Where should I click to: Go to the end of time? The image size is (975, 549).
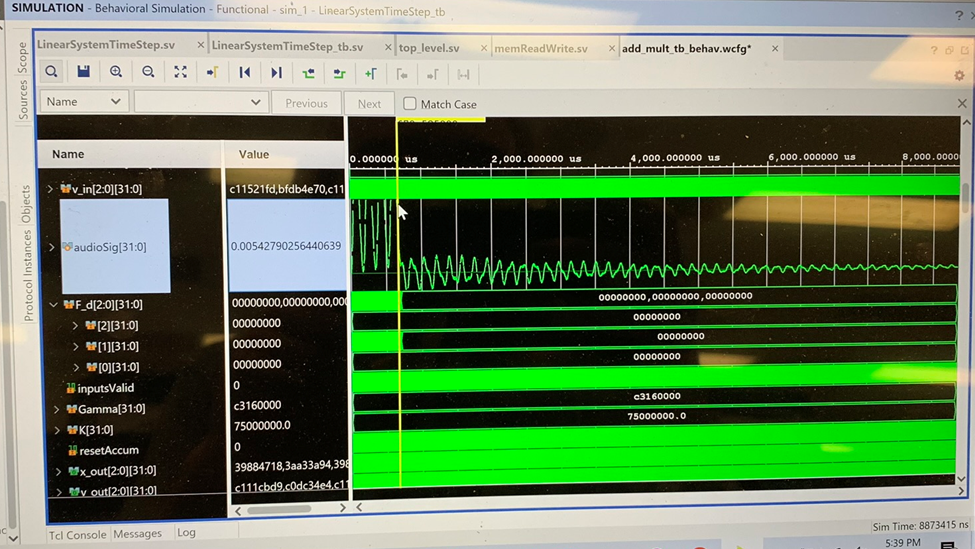(276, 72)
